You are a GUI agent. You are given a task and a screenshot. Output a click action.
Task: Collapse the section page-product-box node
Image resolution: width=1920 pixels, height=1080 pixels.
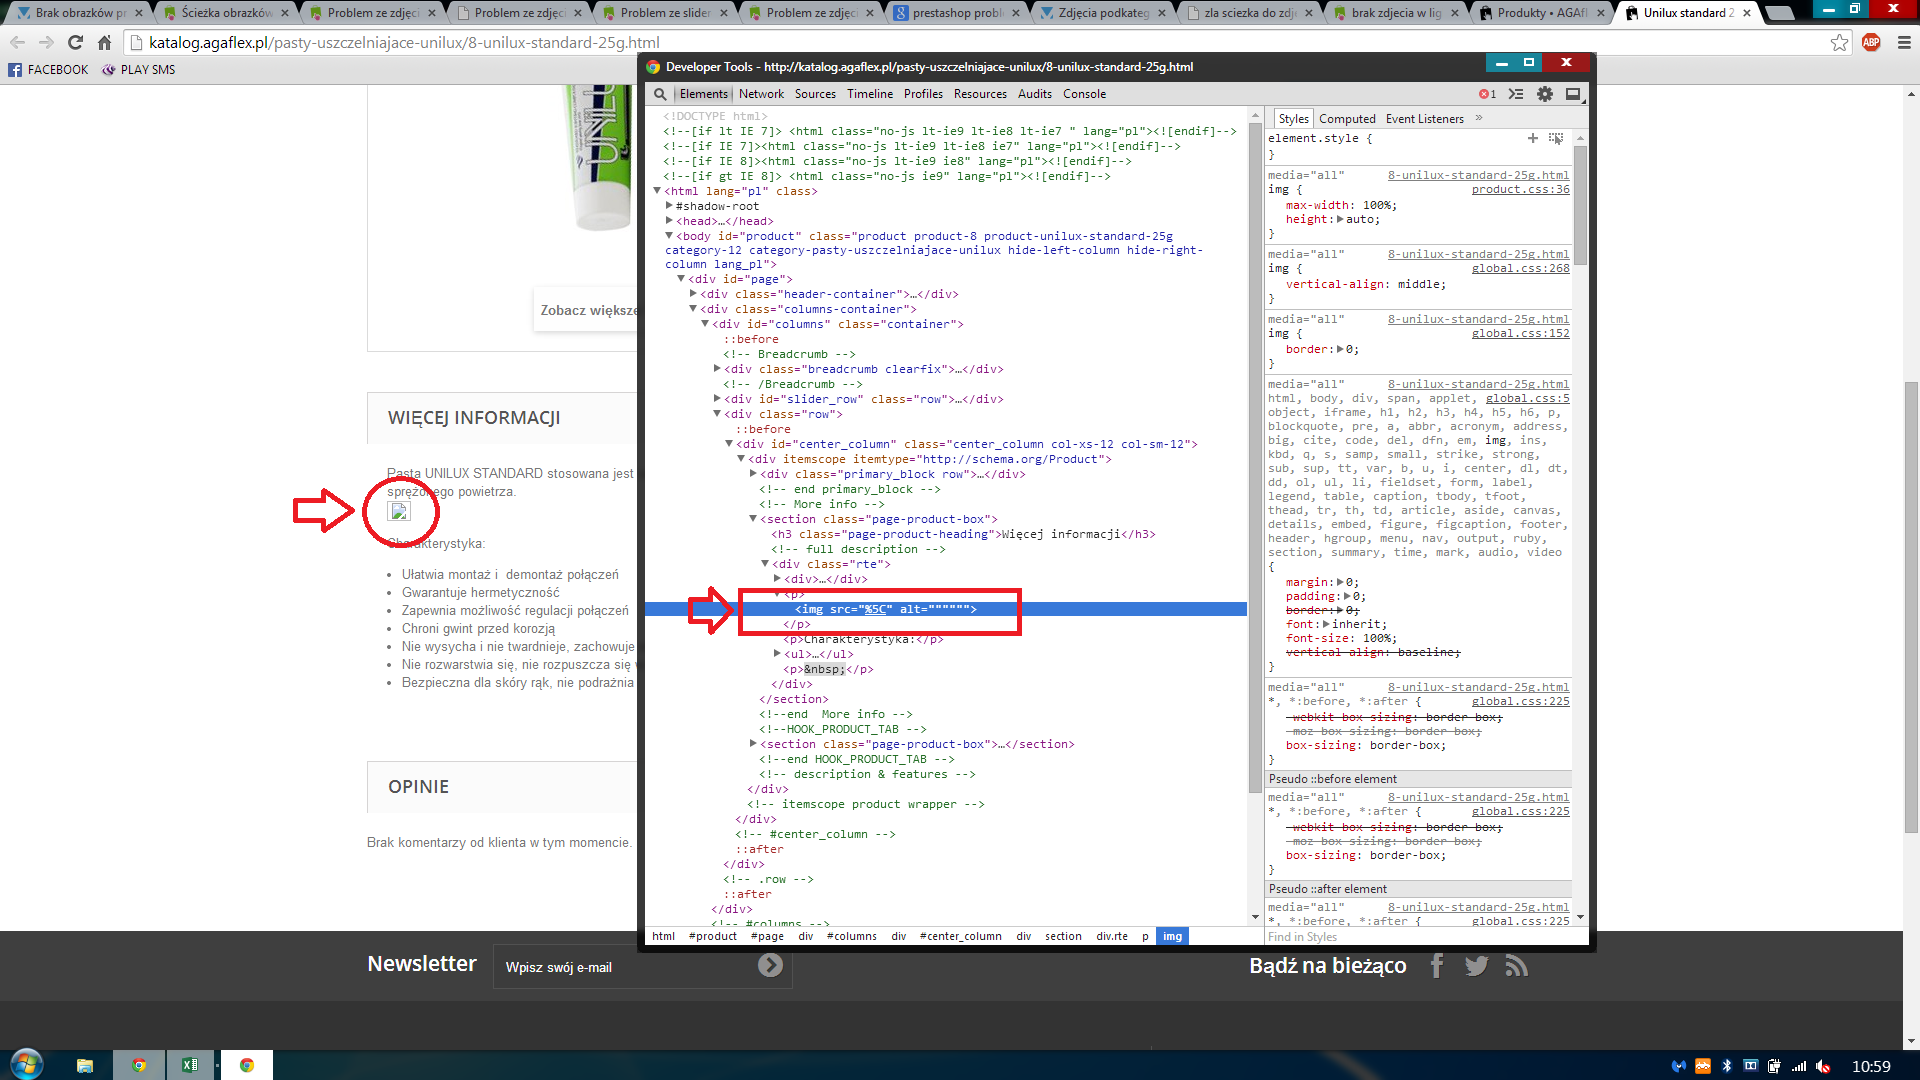coord(753,519)
